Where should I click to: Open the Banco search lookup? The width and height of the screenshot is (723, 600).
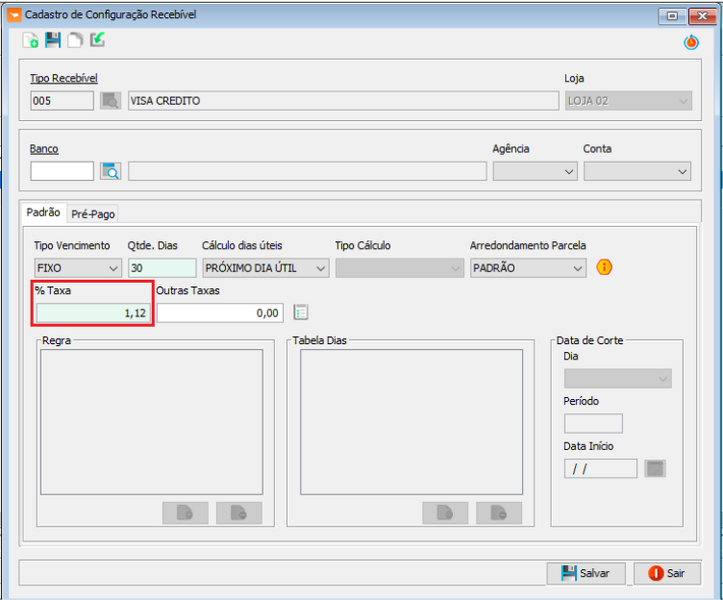click(110, 171)
